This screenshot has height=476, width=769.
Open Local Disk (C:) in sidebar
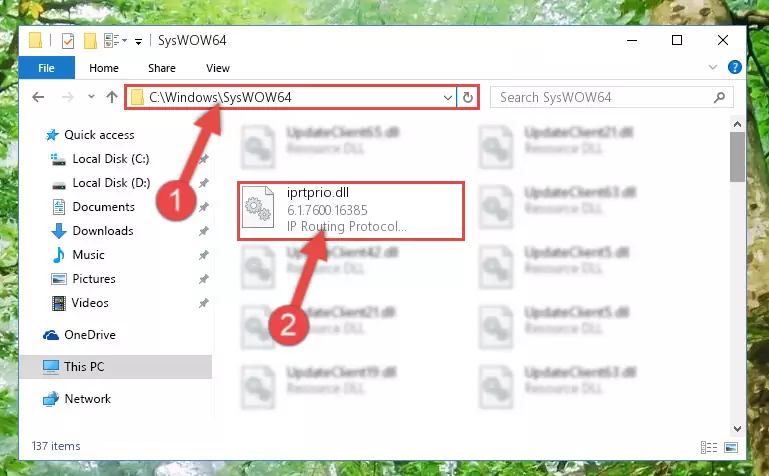(x=111, y=159)
